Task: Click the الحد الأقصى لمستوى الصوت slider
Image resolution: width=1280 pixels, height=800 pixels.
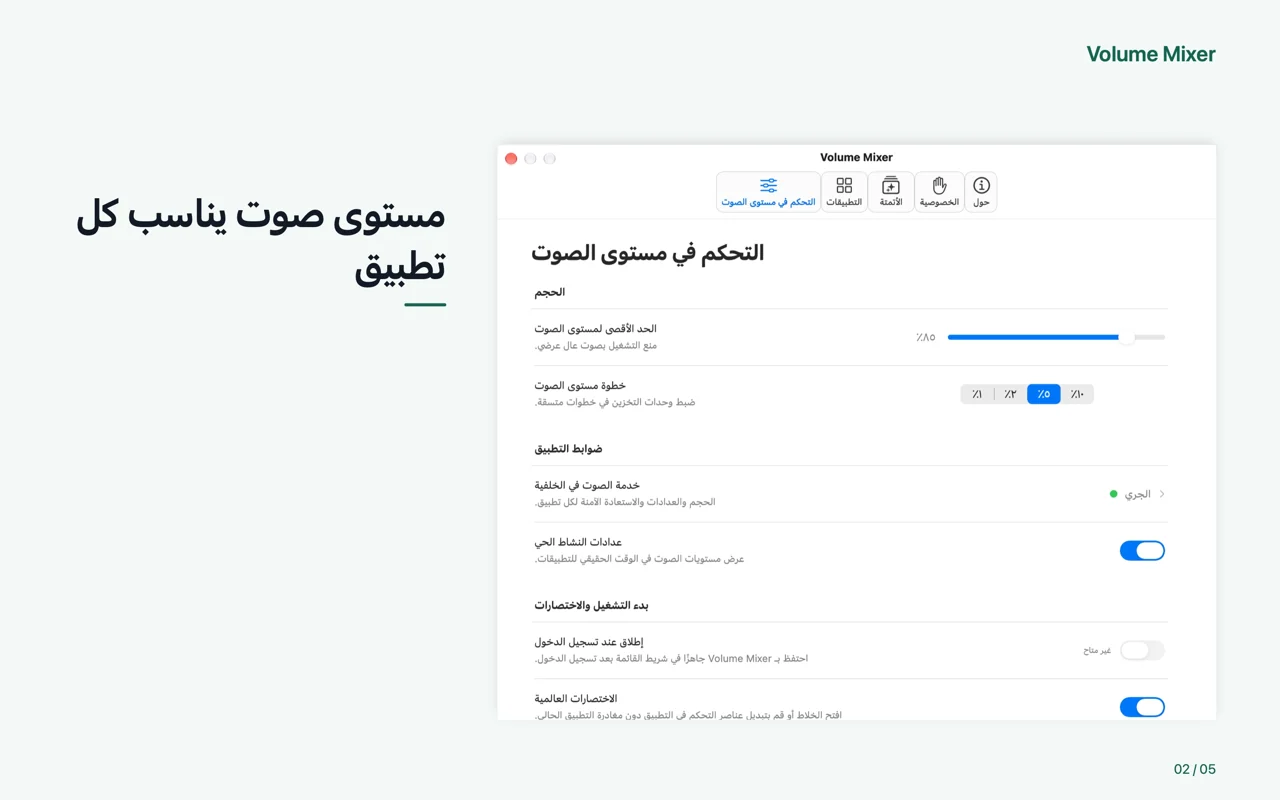Action: (x=1056, y=337)
